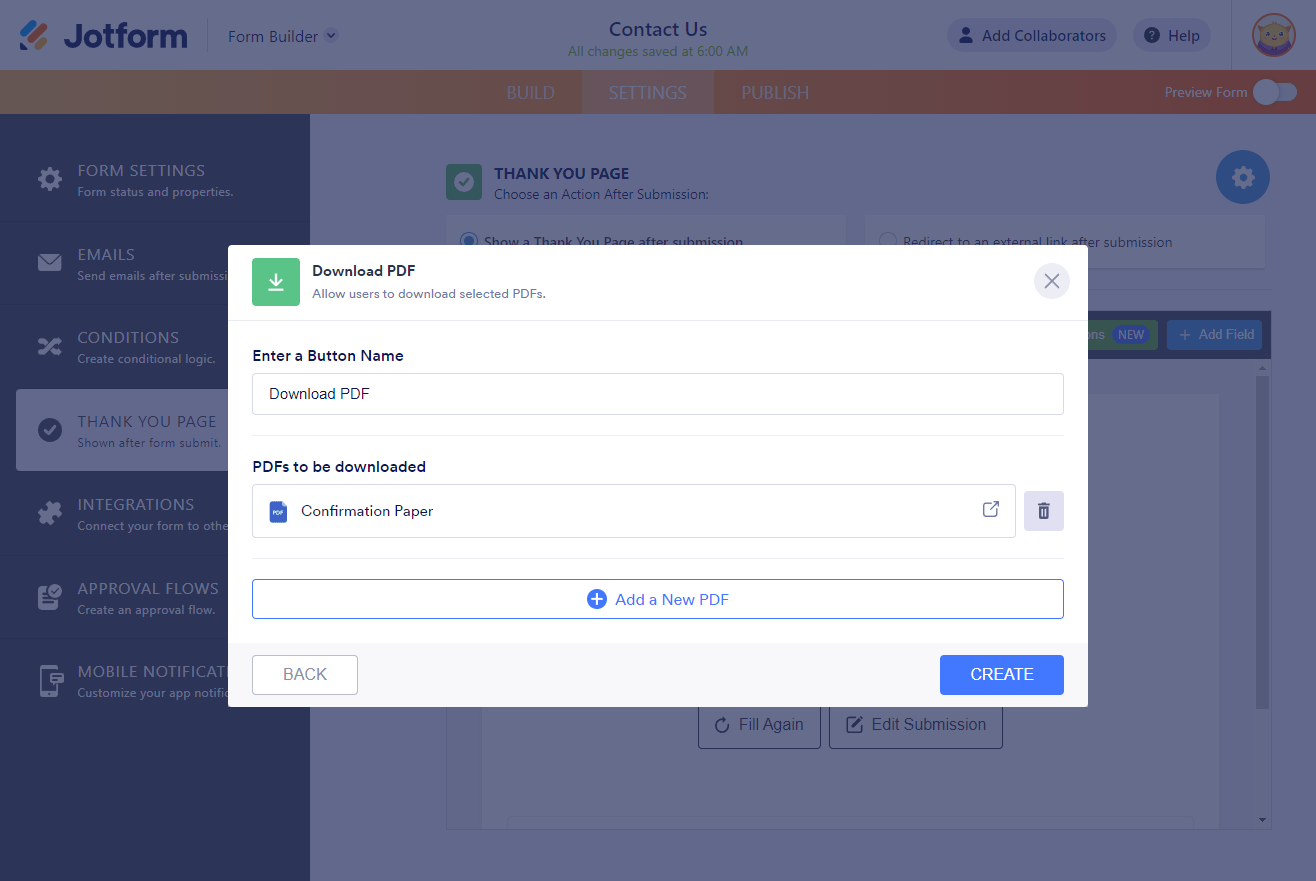
Task: Click the CREATE button
Action: pyautogui.click(x=1001, y=674)
